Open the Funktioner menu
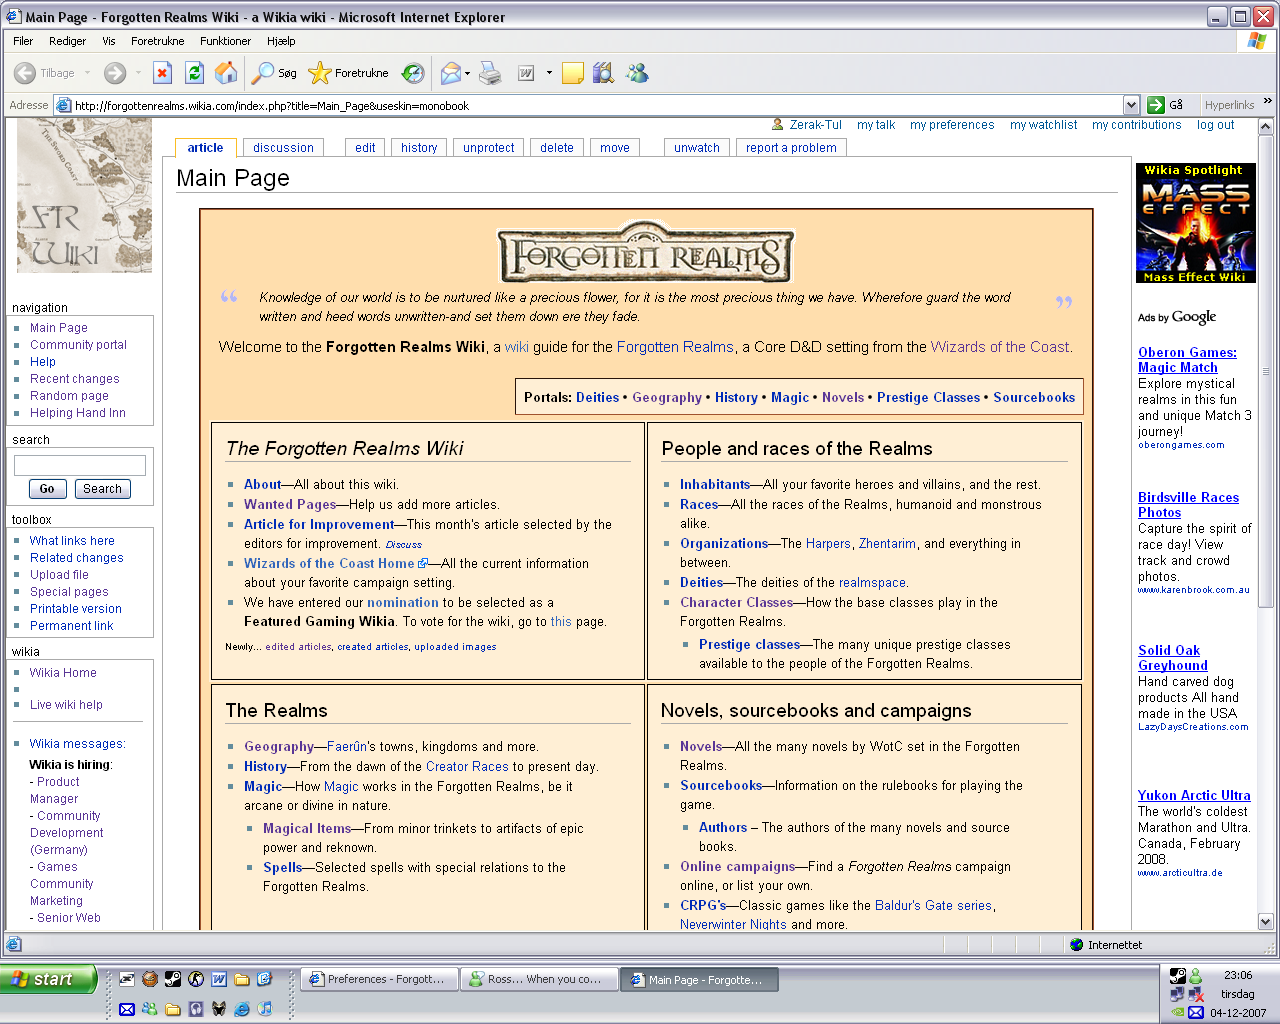This screenshot has height=1024, width=1280. pos(225,41)
